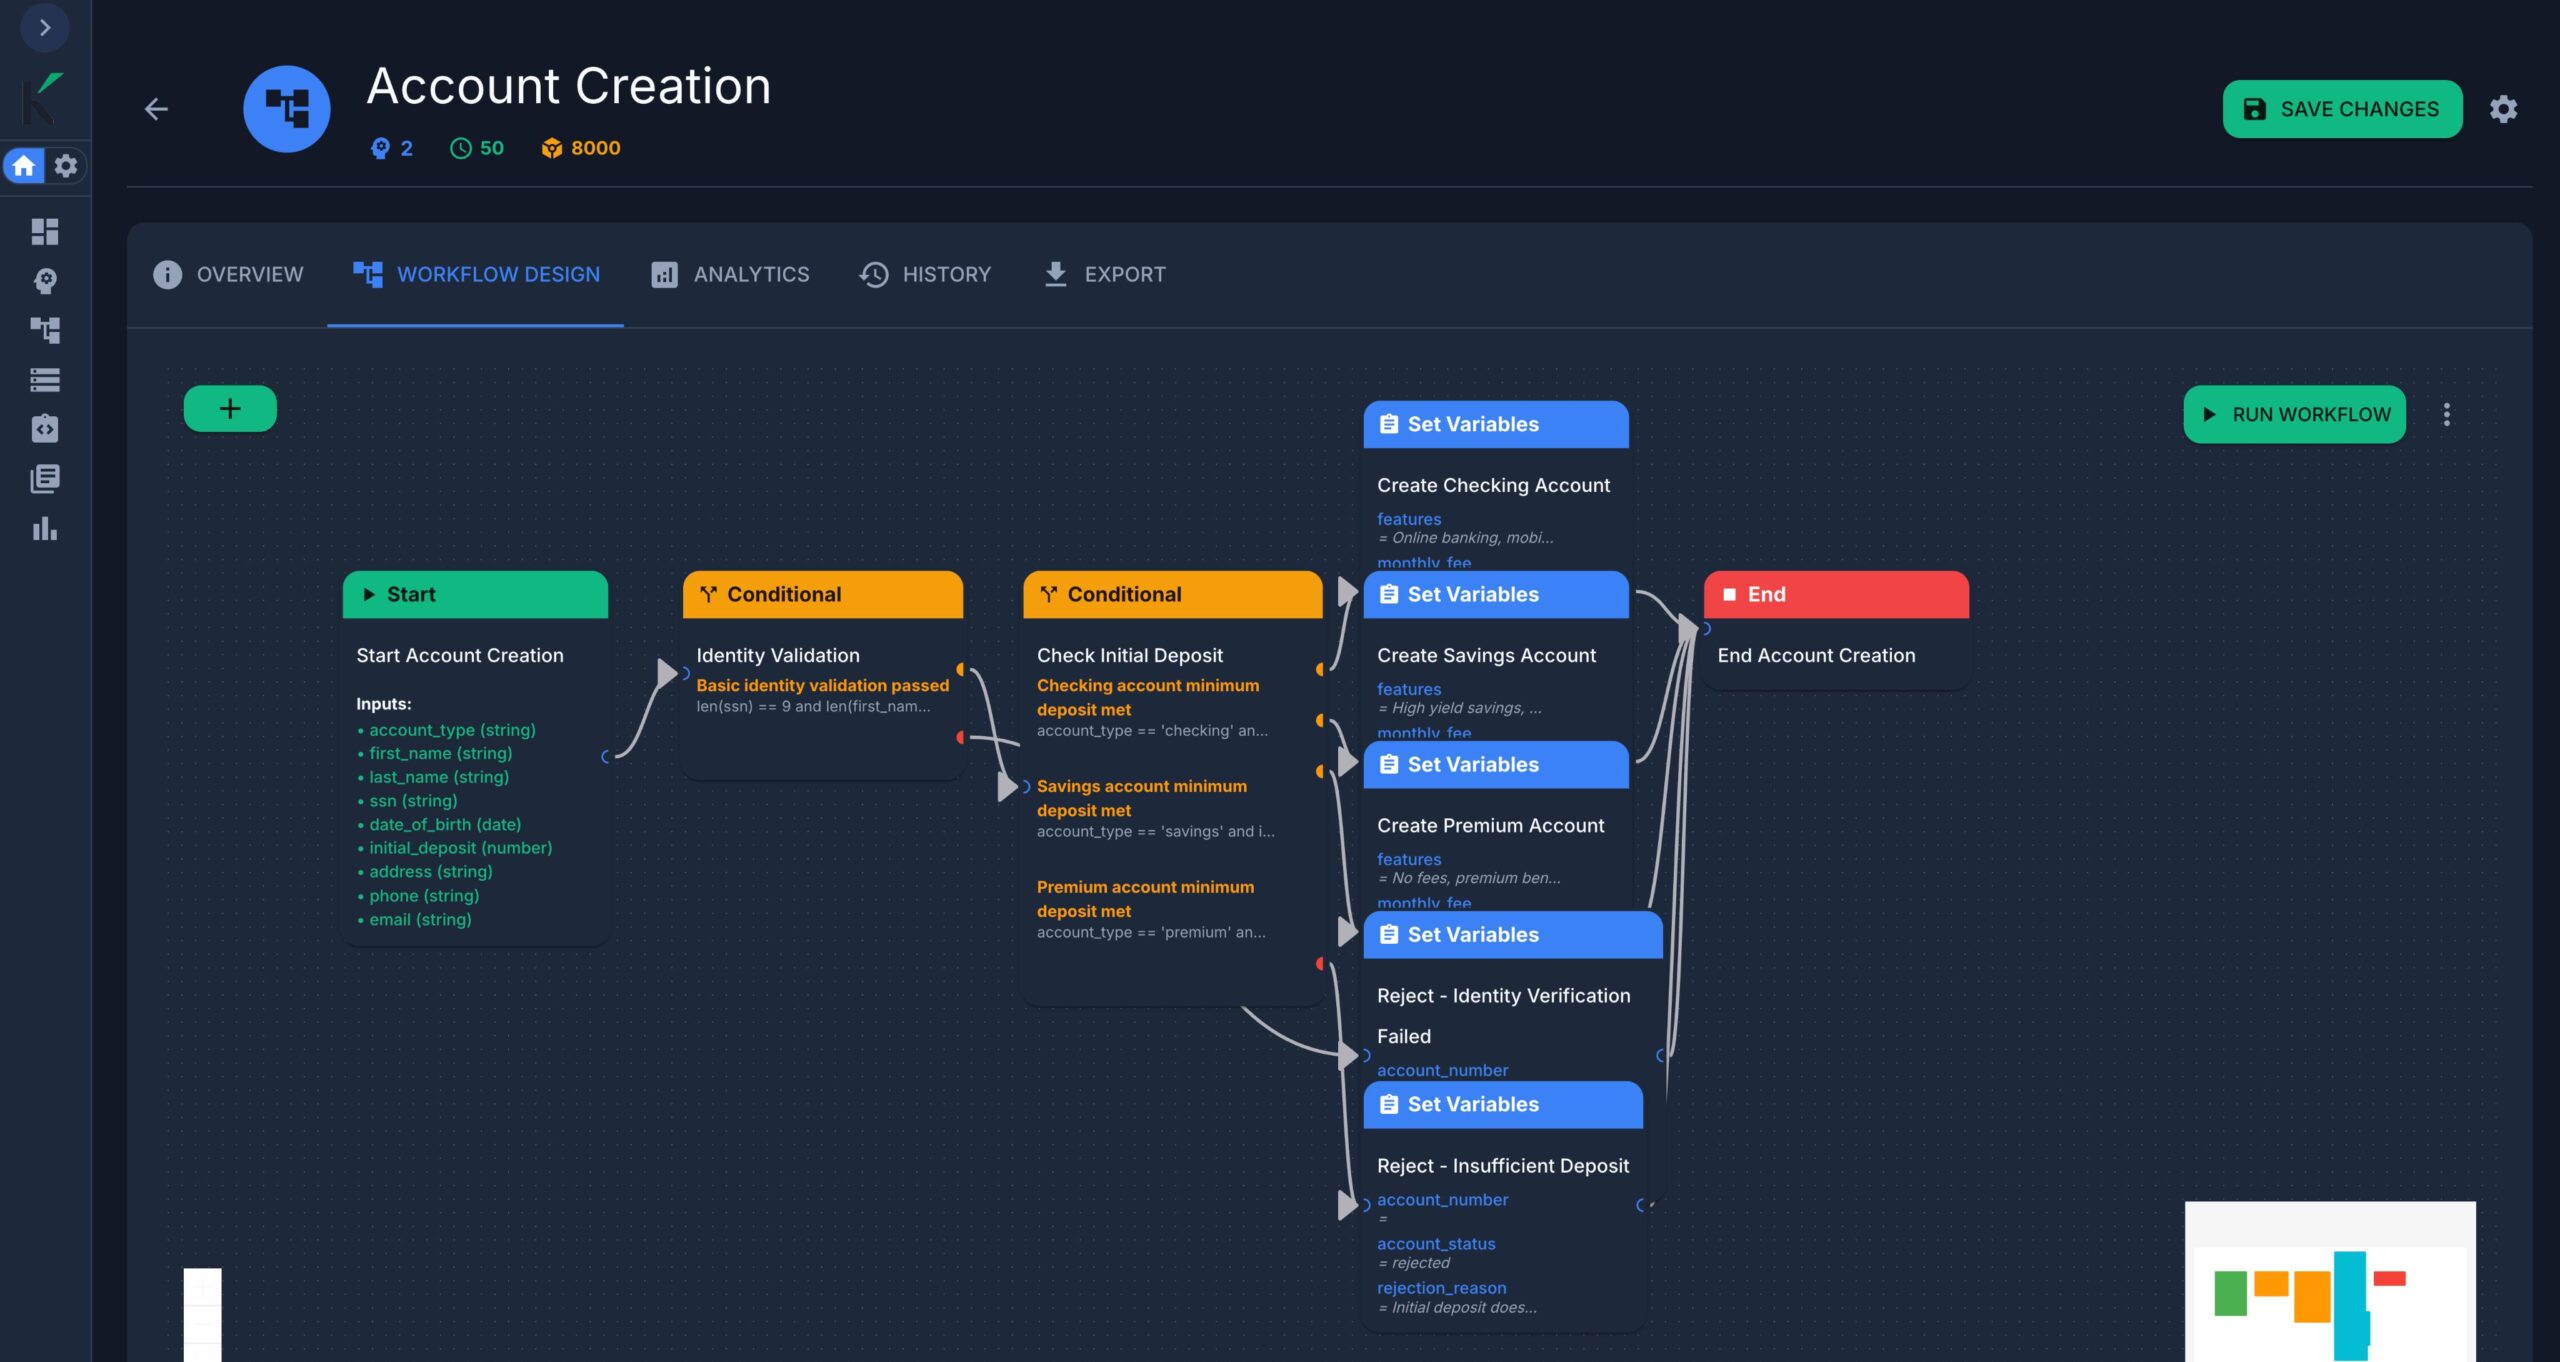
Task: Click the play icon on Start node
Action: pos(369,594)
